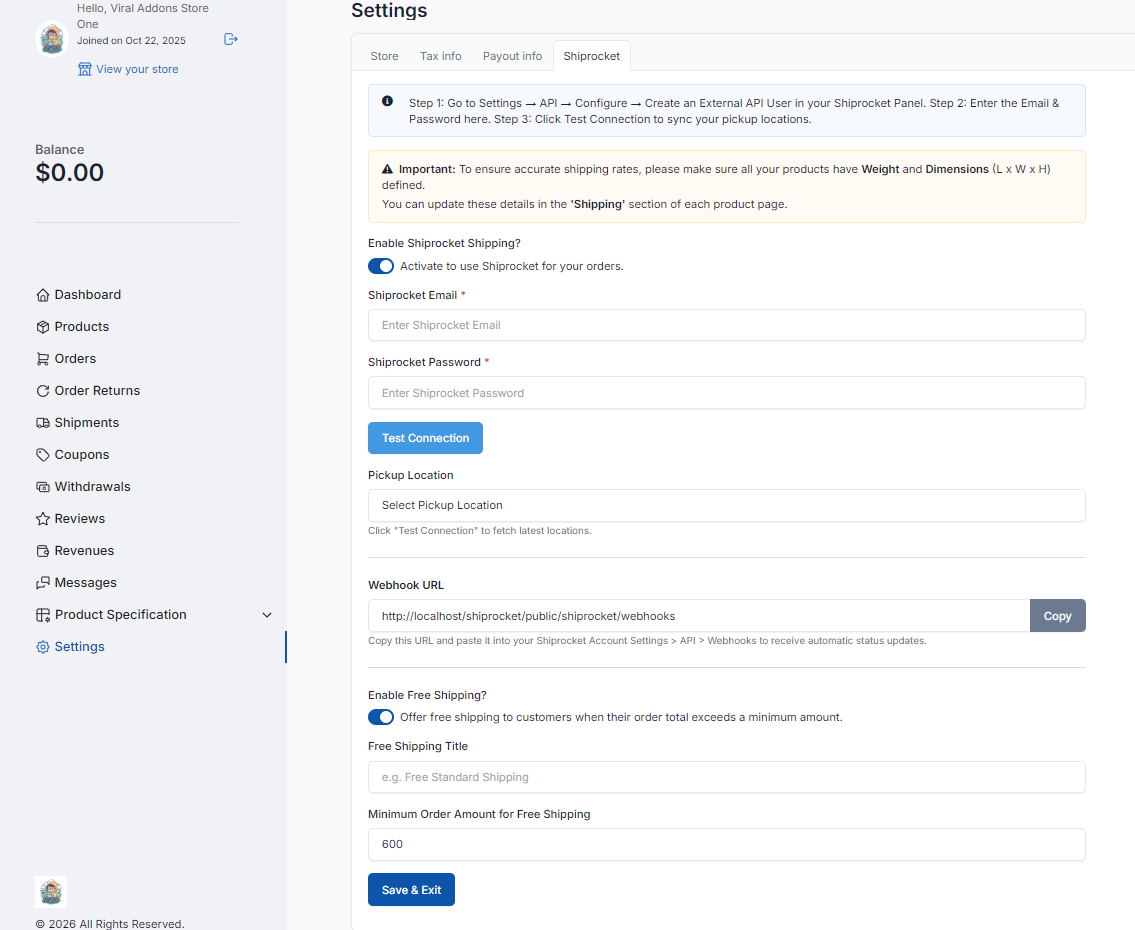Click the Reviews star icon
Image resolution: width=1135 pixels, height=930 pixels.
pos(43,518)
